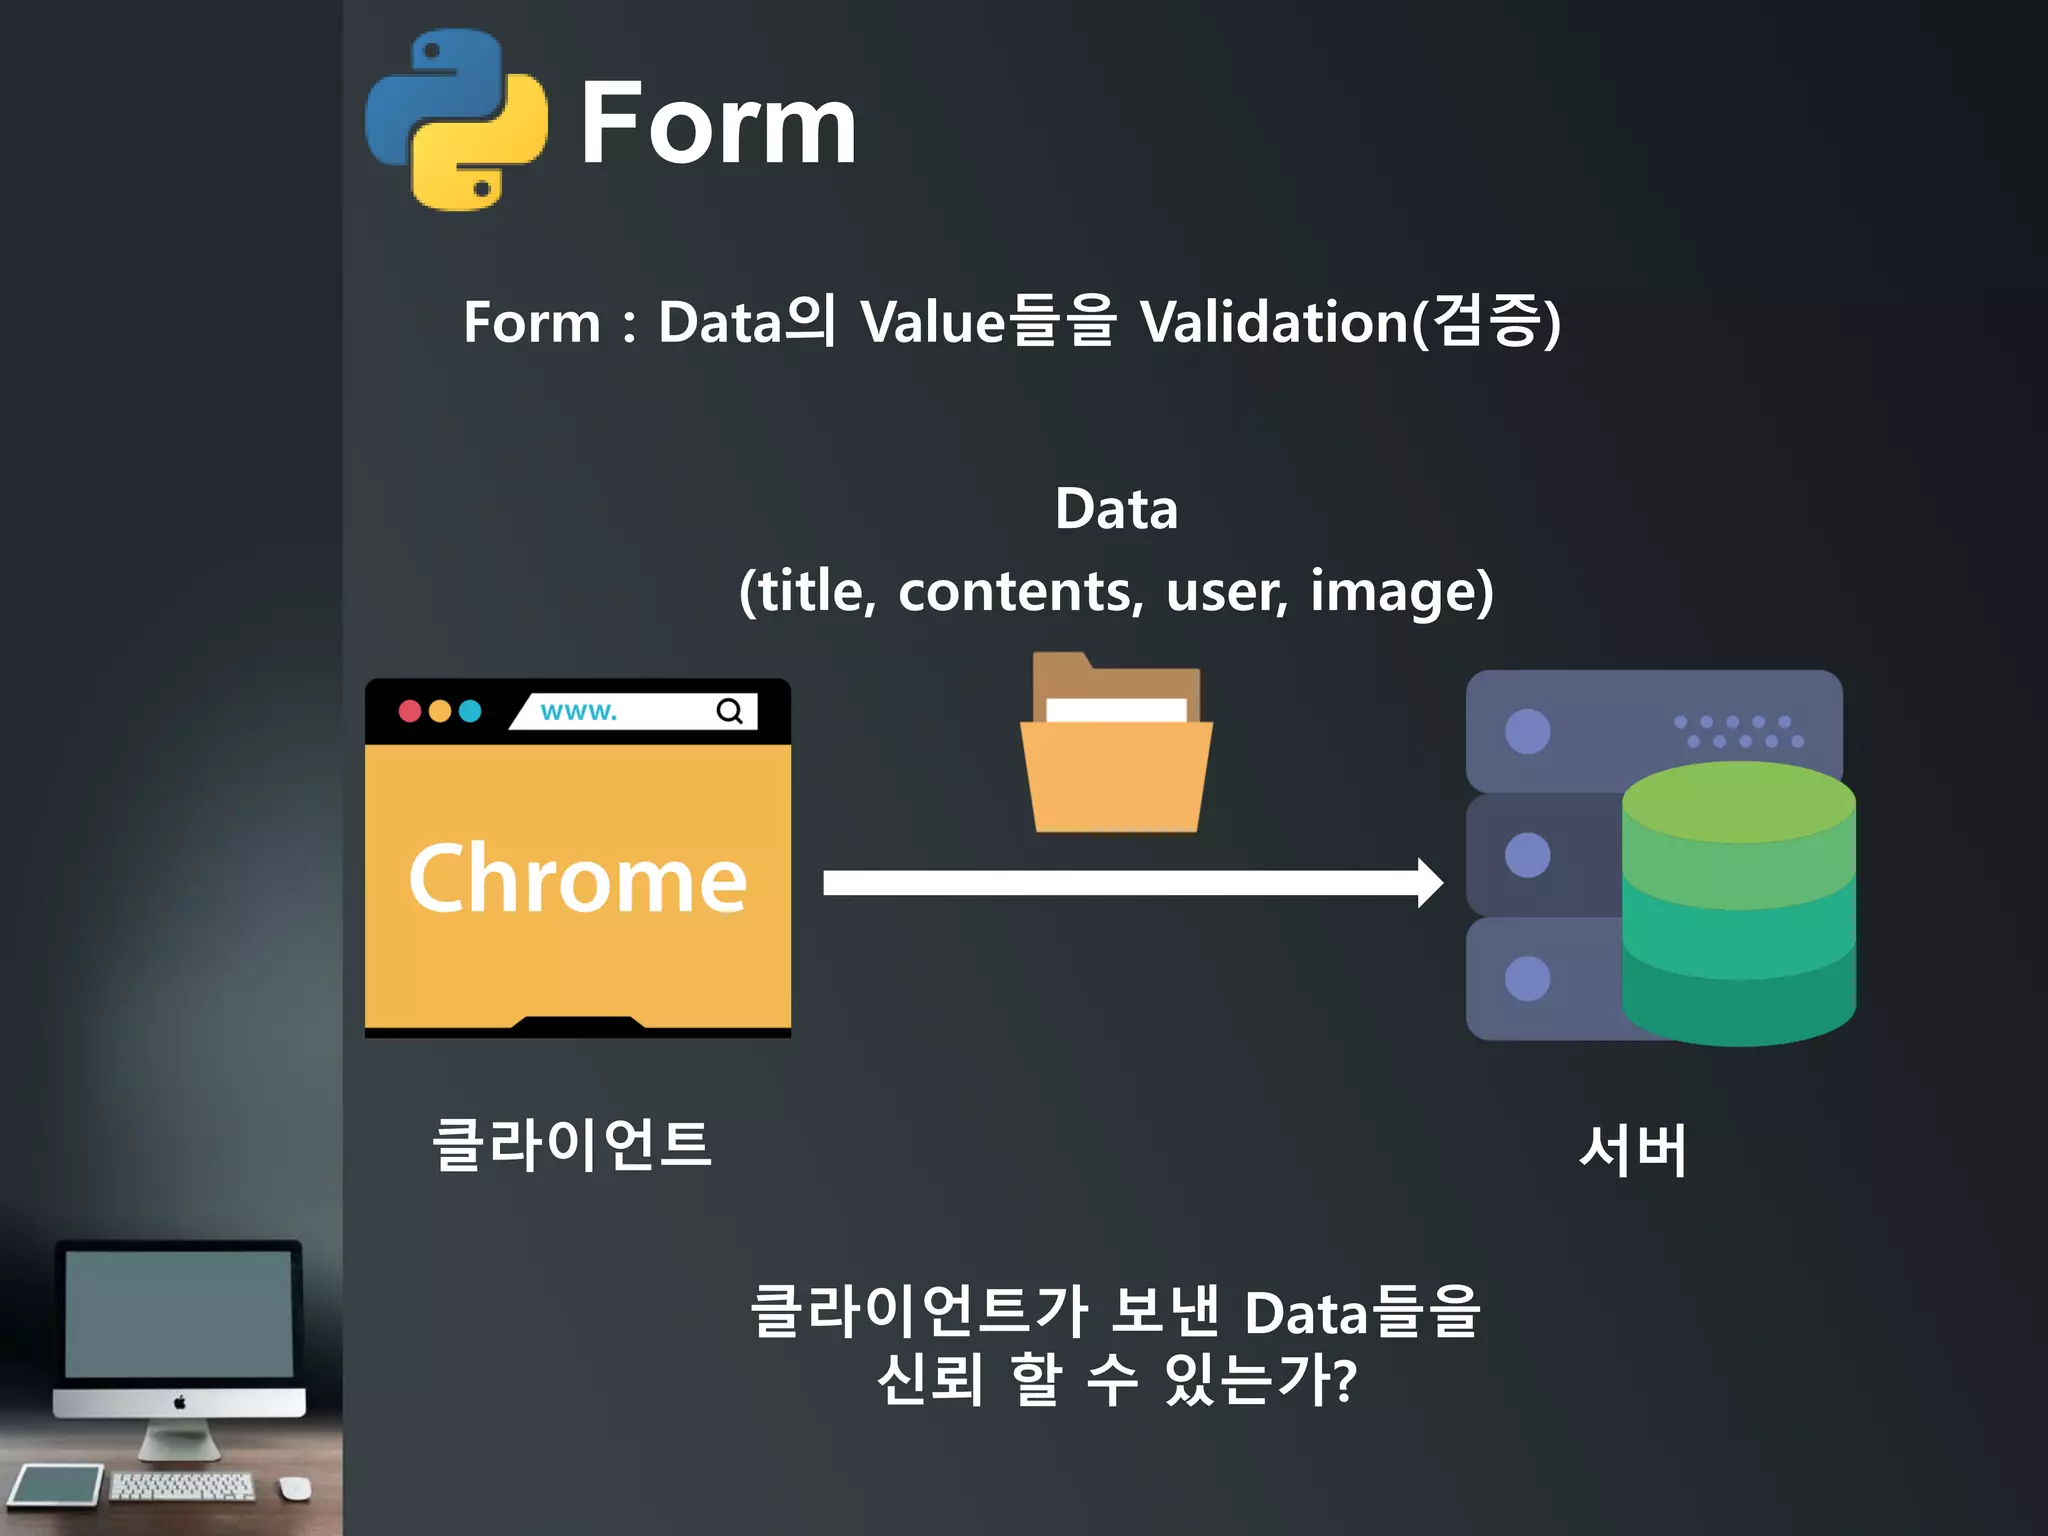The image size is (2048, 1536).
Task: Click the blue dot in browser graphic
Action: pyautogui.click(x=470, y=711)
